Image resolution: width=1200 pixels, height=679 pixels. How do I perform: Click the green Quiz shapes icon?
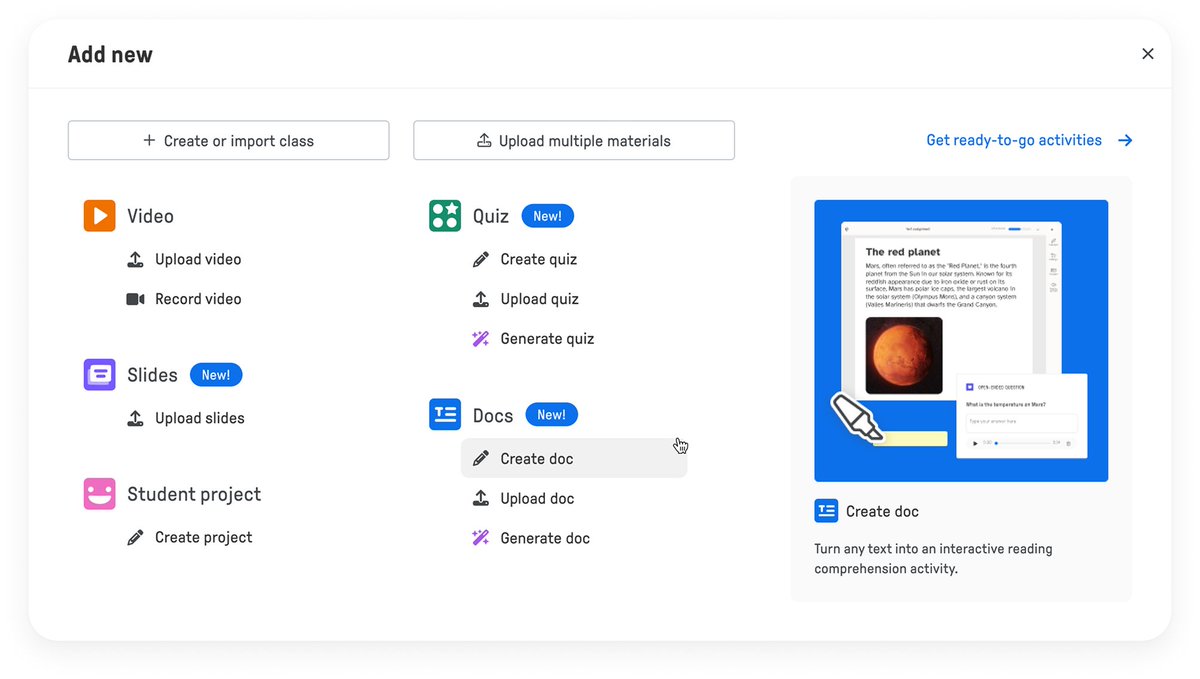[x=445, y=216]
